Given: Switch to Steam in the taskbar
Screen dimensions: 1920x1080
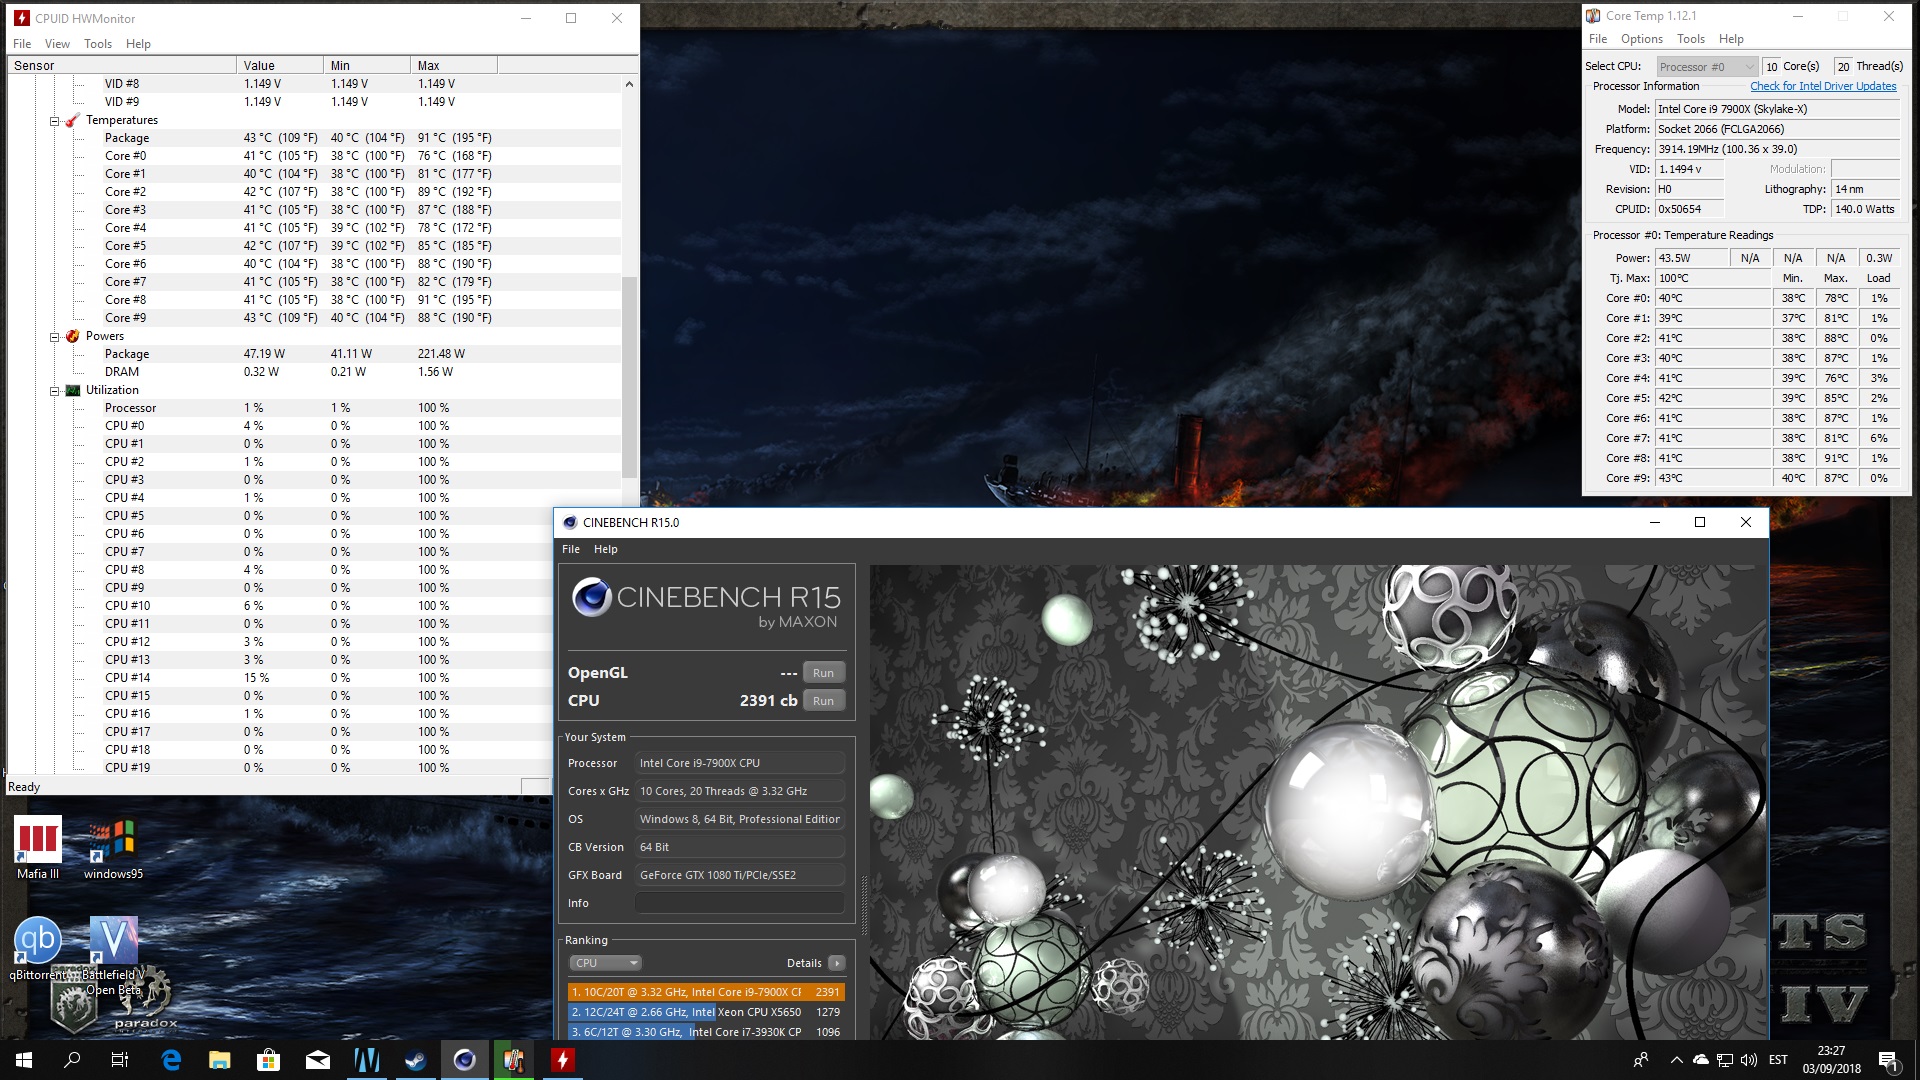Looking at the screenshot, I should point(415,1060).
